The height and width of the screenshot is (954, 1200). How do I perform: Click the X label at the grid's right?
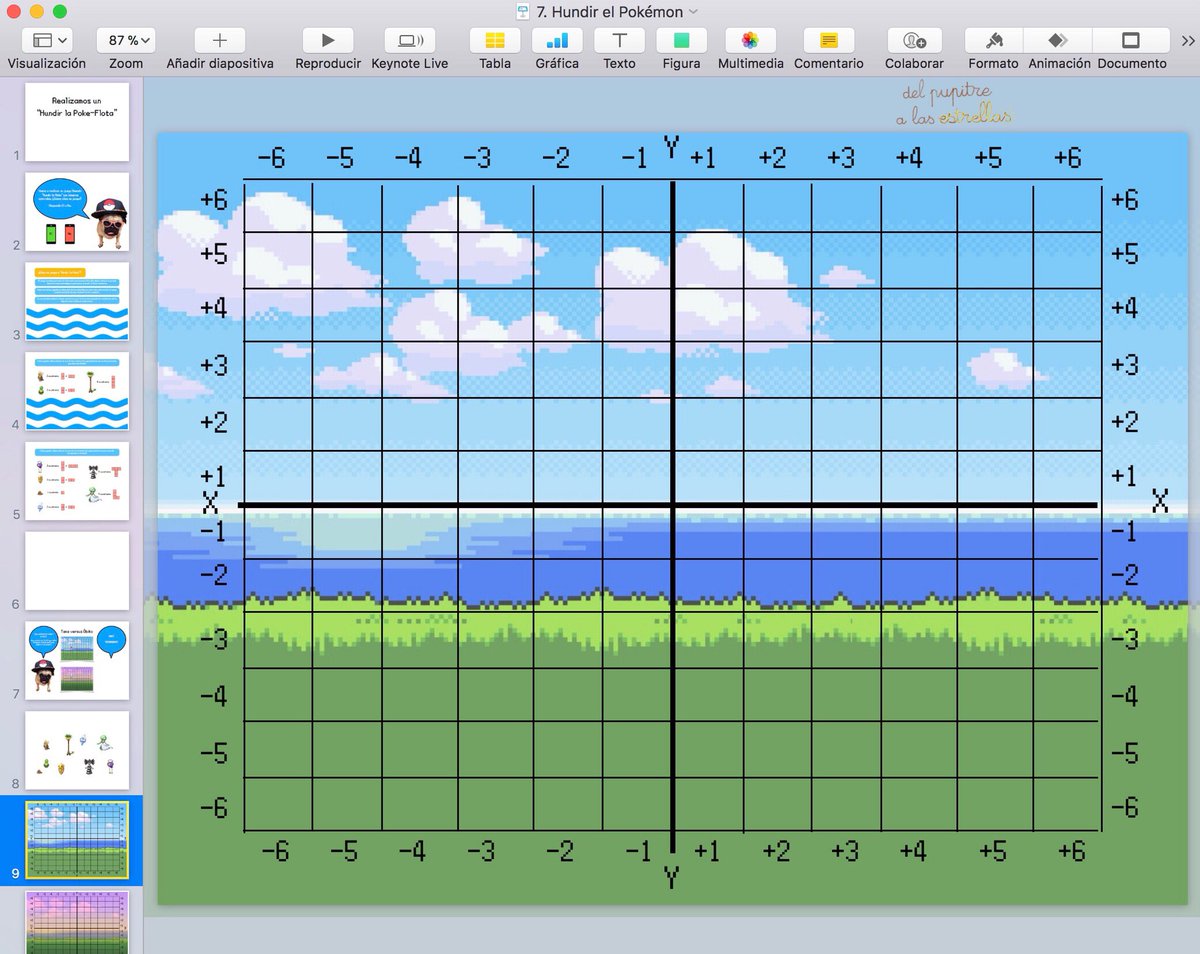pyautogui.click(x=1160, y=501)
